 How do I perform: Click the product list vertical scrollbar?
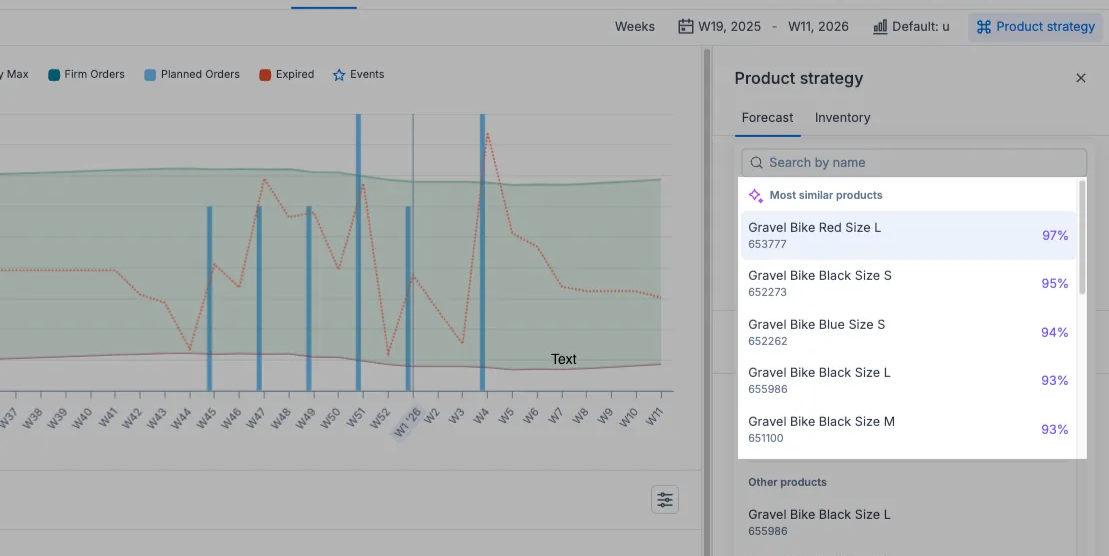pos(1082,238)
